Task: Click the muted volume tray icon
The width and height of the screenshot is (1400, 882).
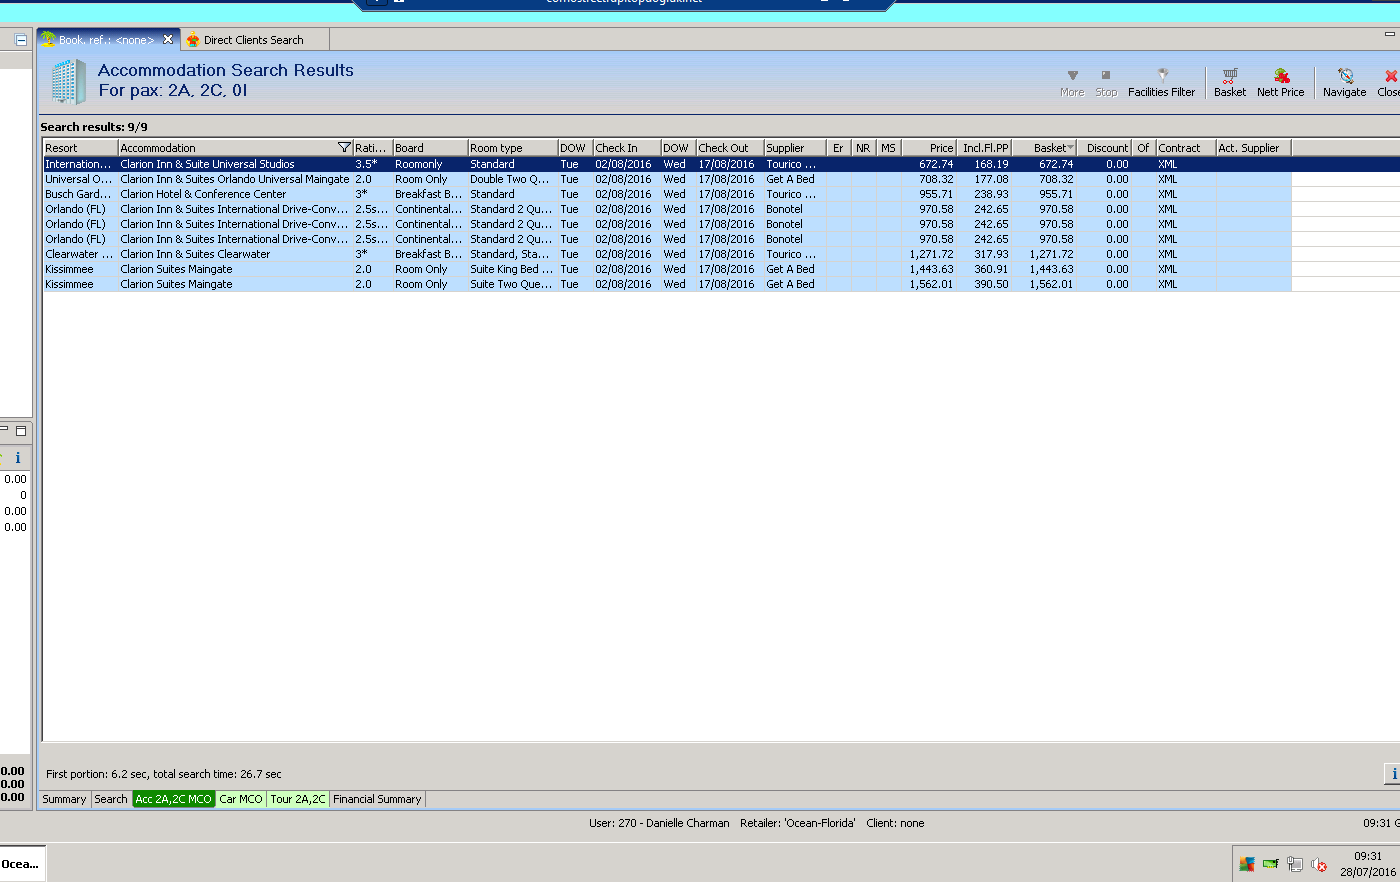Action: click(x=1319, y=864)
